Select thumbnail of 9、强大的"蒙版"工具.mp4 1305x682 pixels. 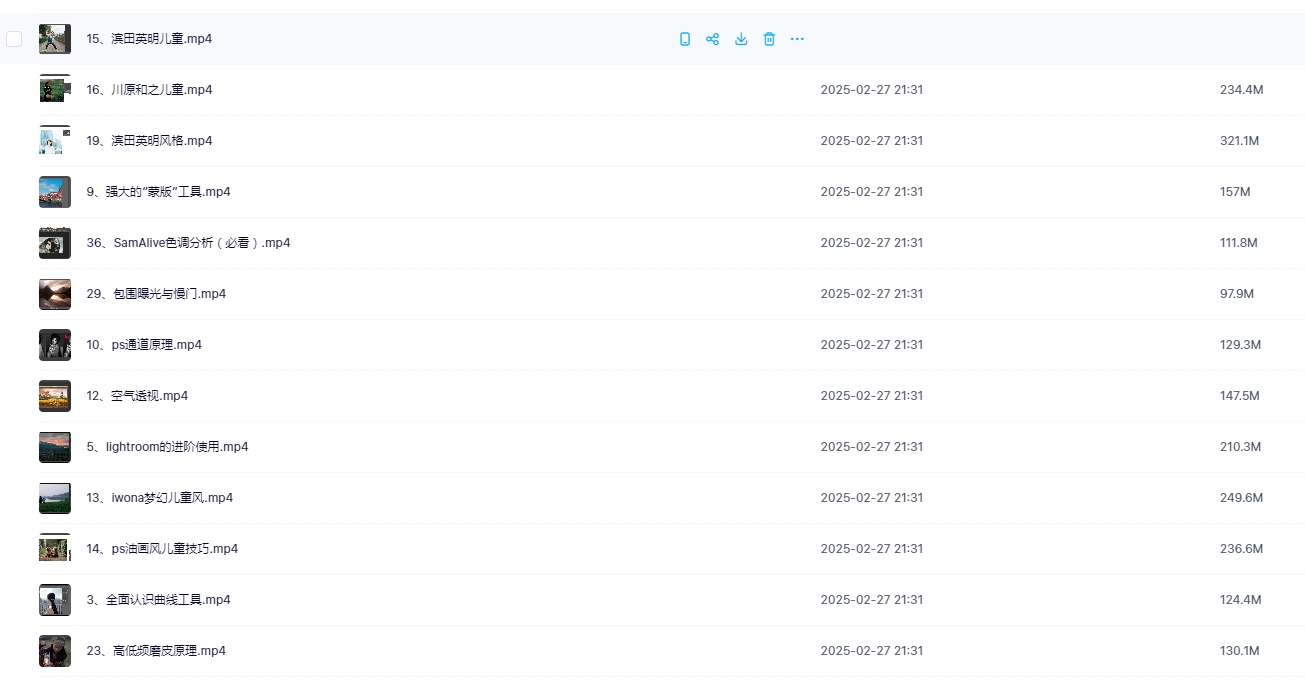point(54,192)
